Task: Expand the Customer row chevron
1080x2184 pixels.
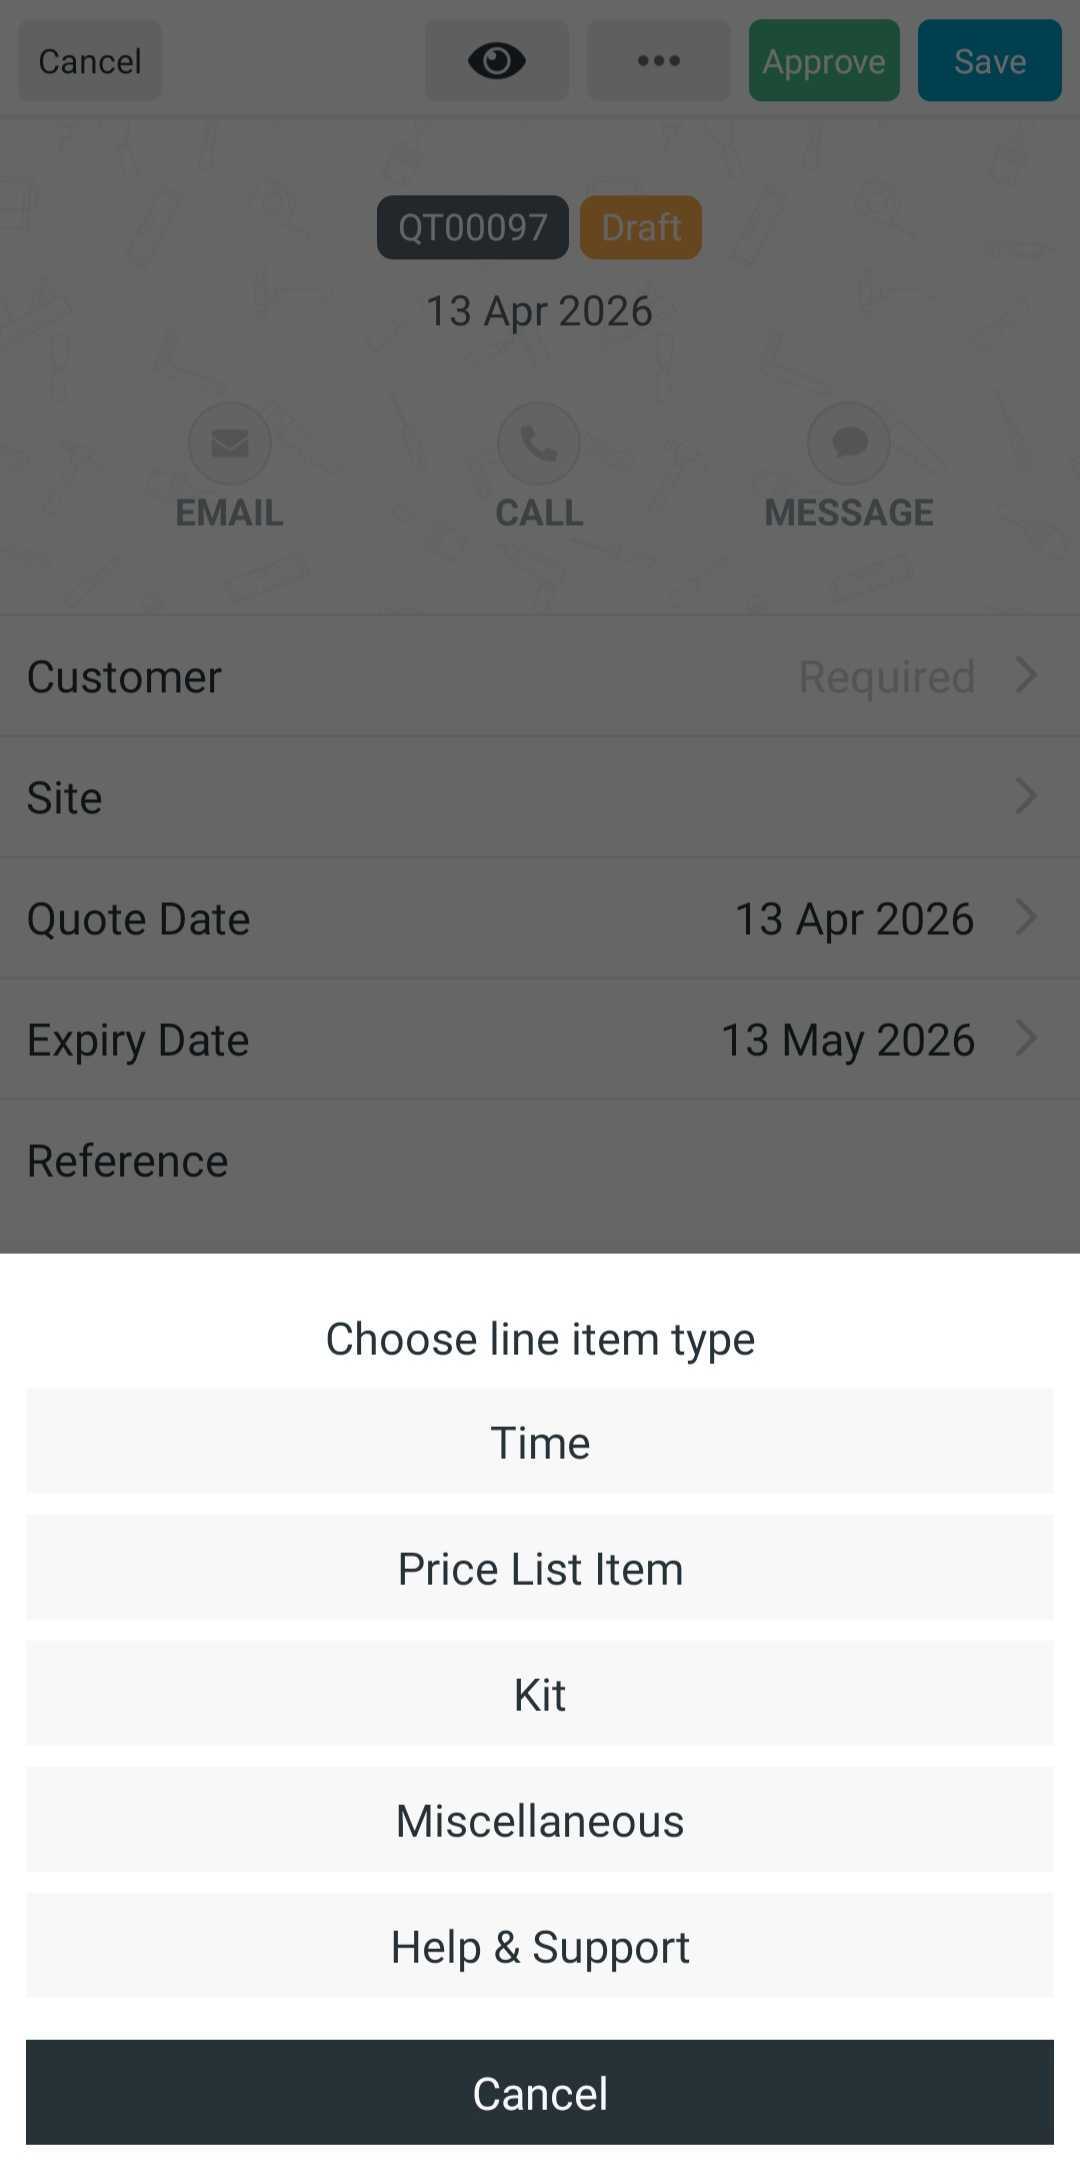Action: (1026, 676)
